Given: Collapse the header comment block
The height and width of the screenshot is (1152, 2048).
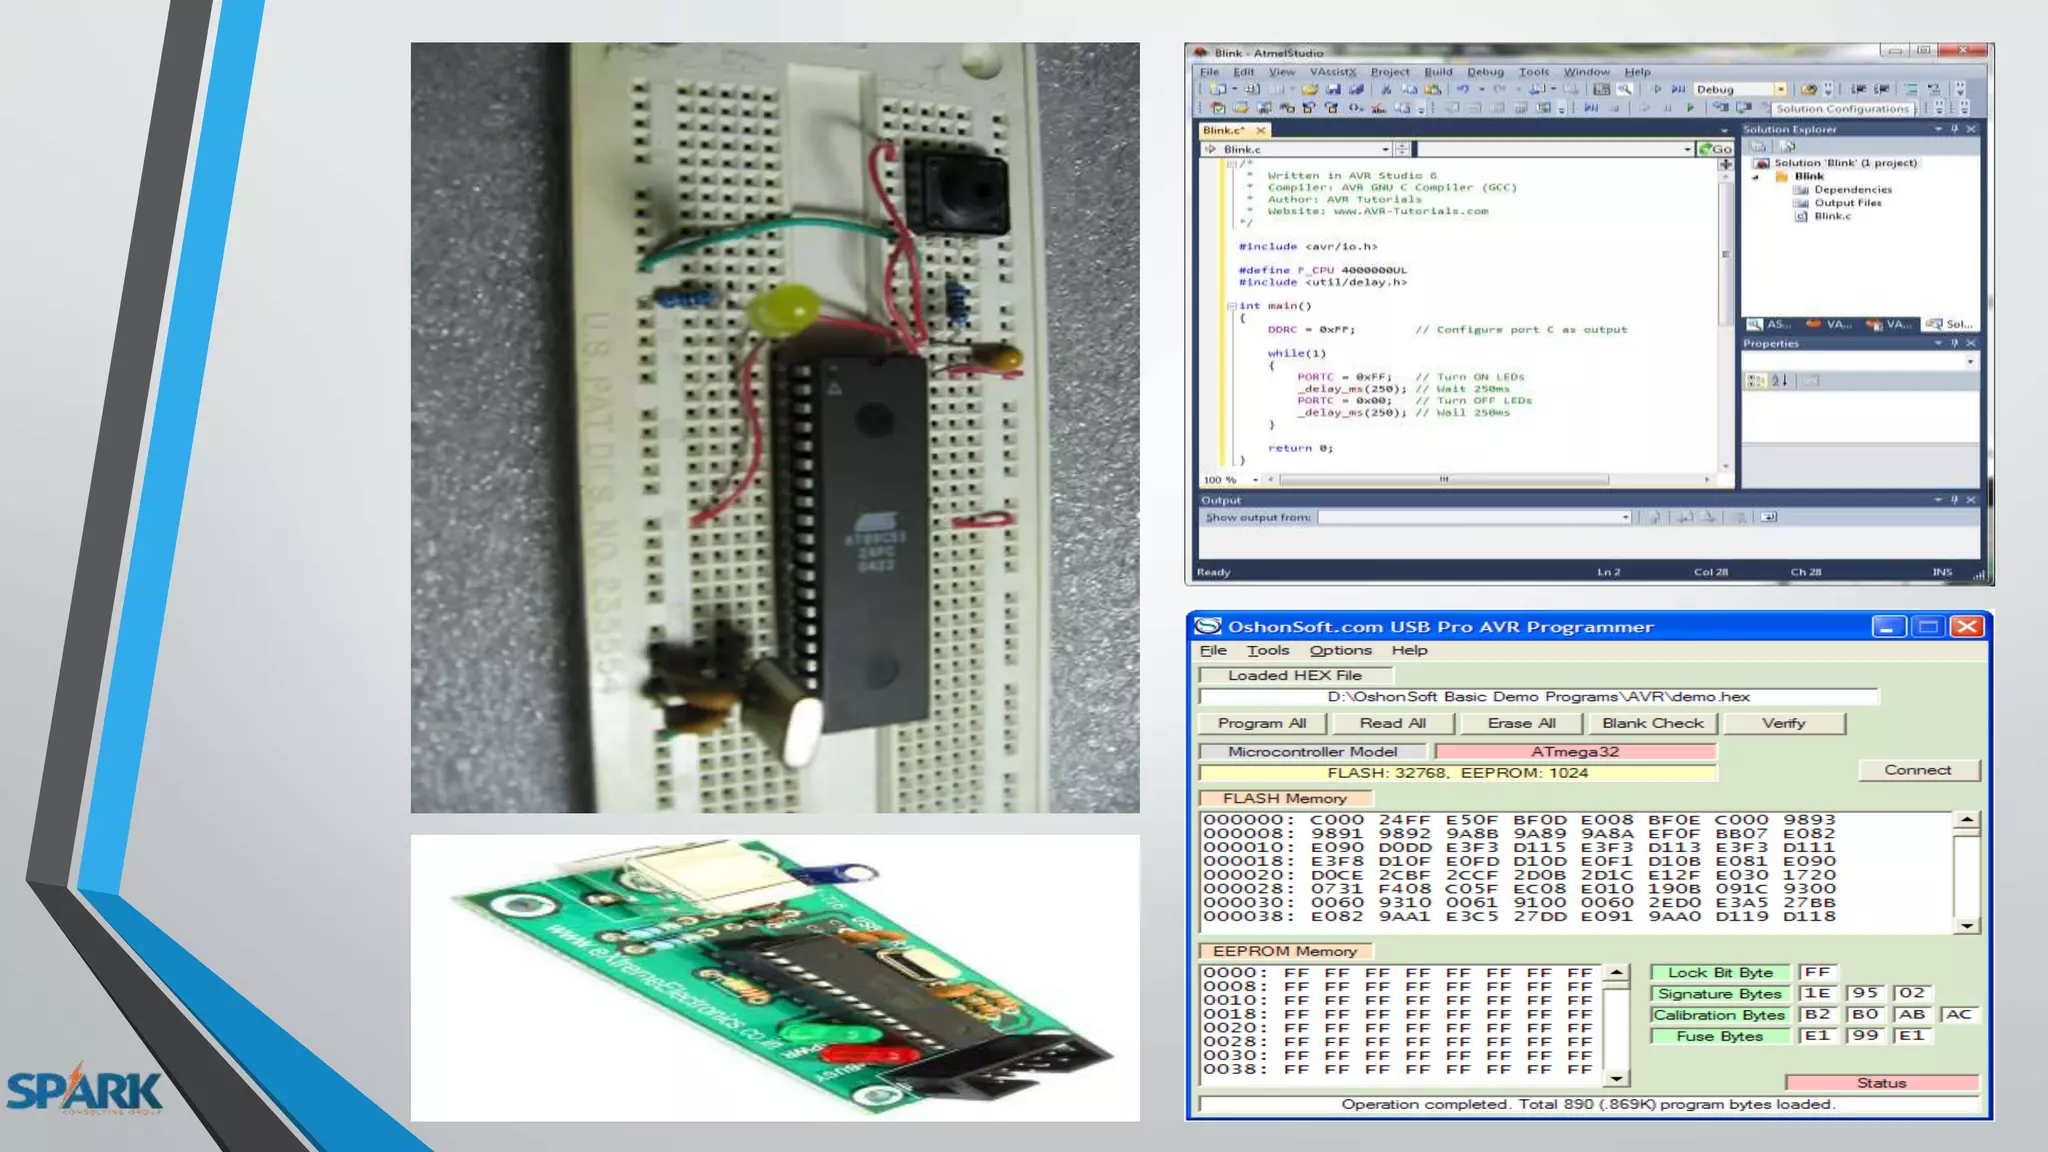Looking at the screenshot, I should [1232, 163].
